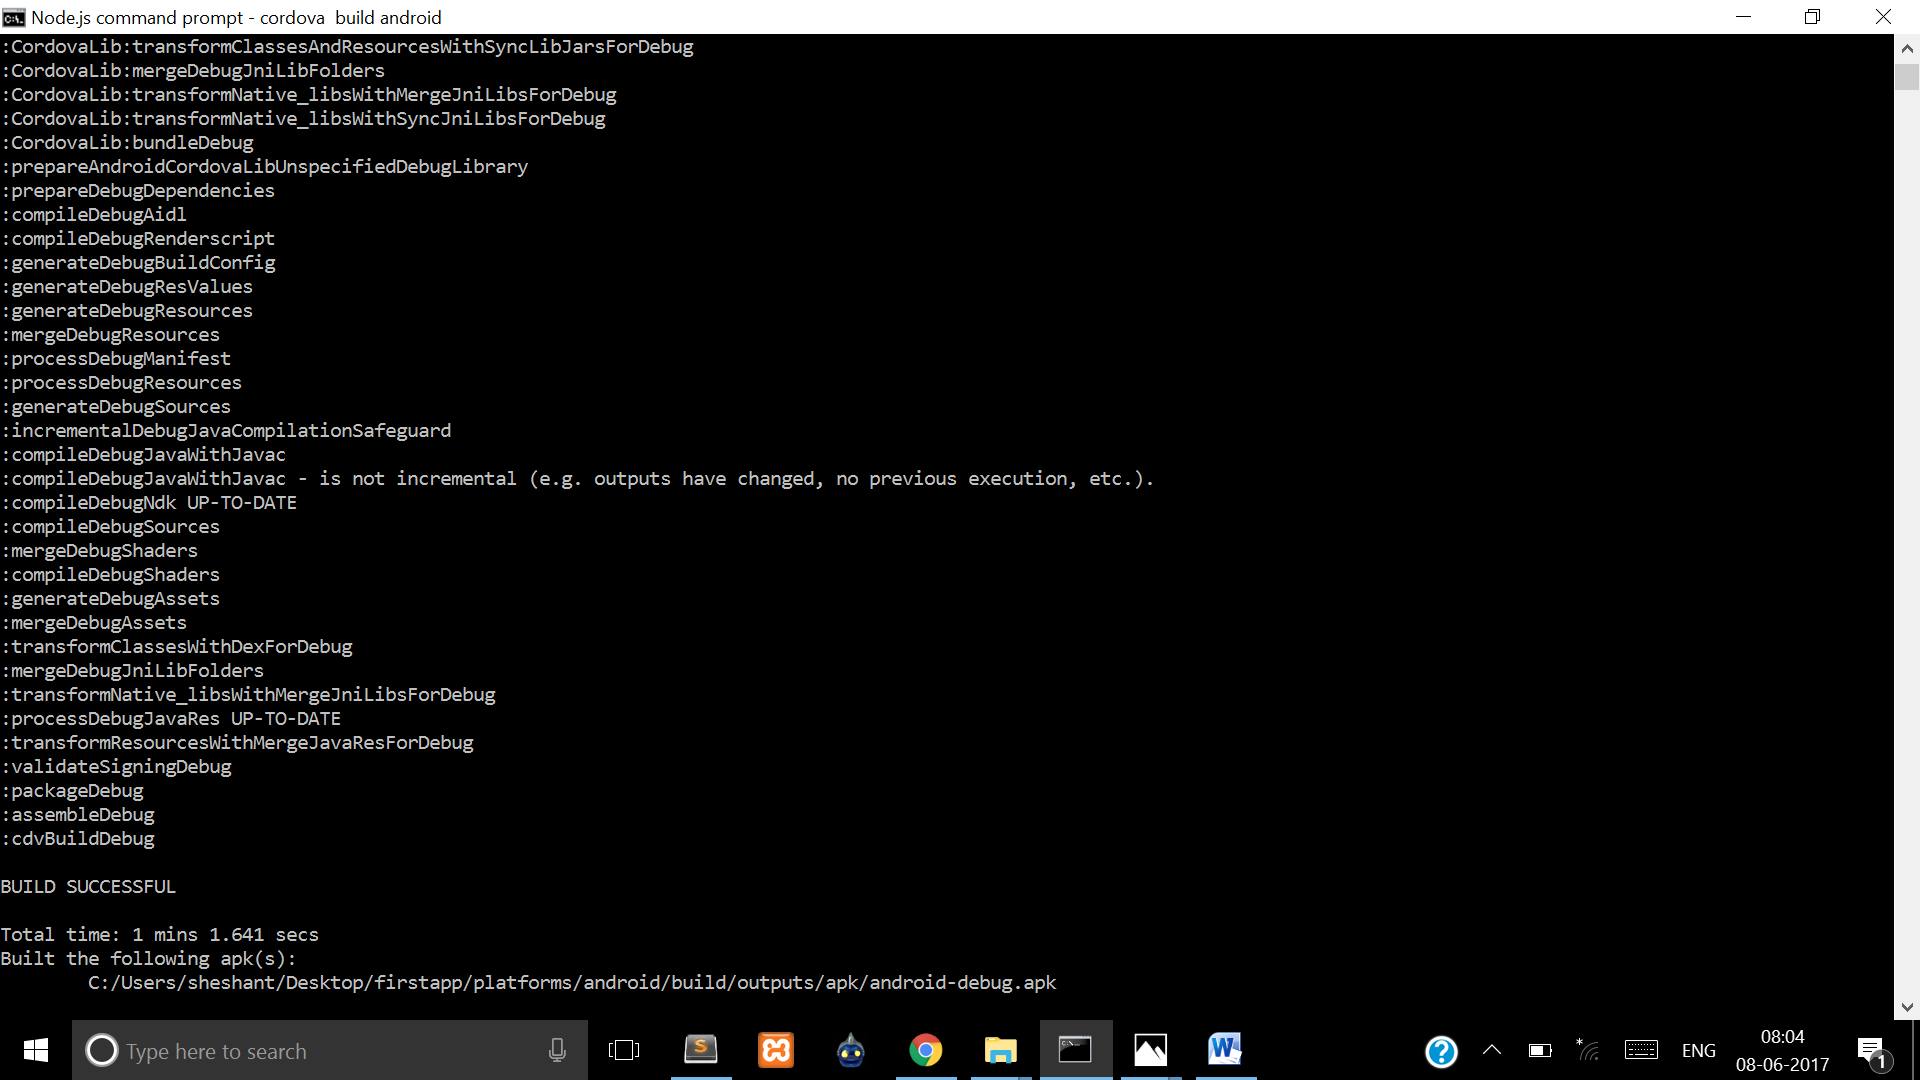Open File Explorer from the taskbar

coord(1001,1050)
